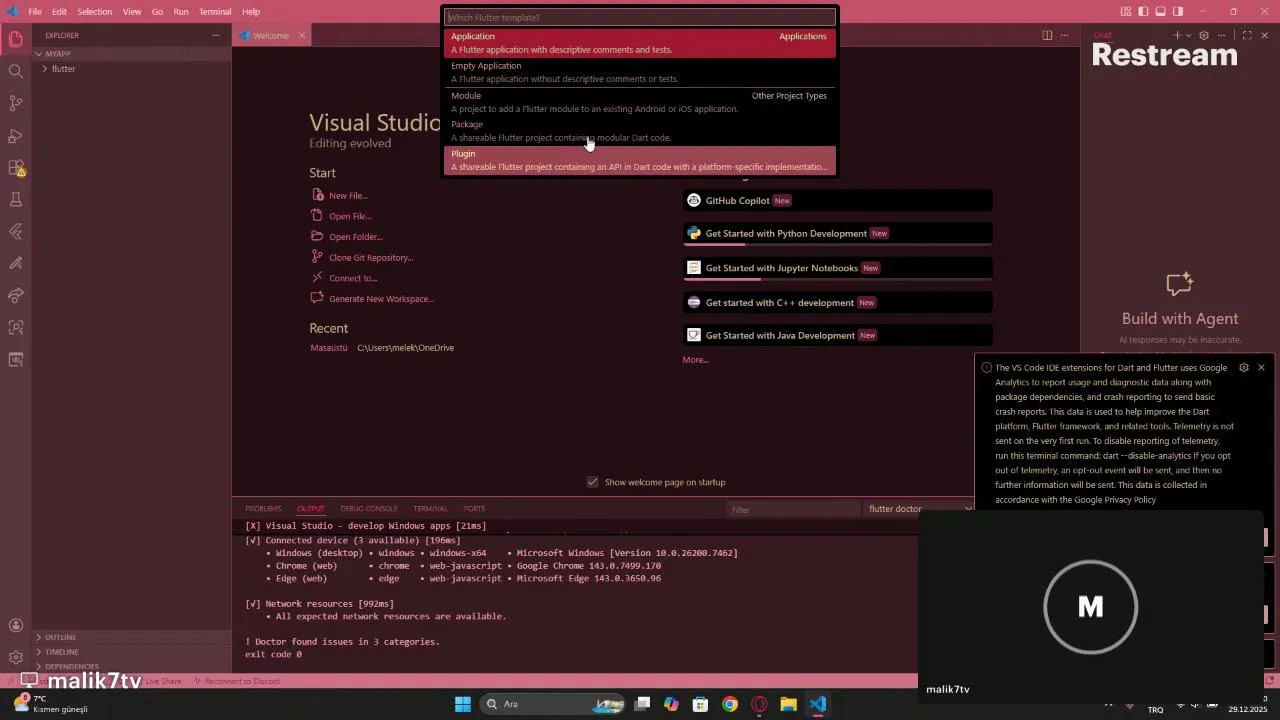Open Windows Start button on taskbar
The height and width of the screenshot is (720, 1280).
[x=463, y=704]
